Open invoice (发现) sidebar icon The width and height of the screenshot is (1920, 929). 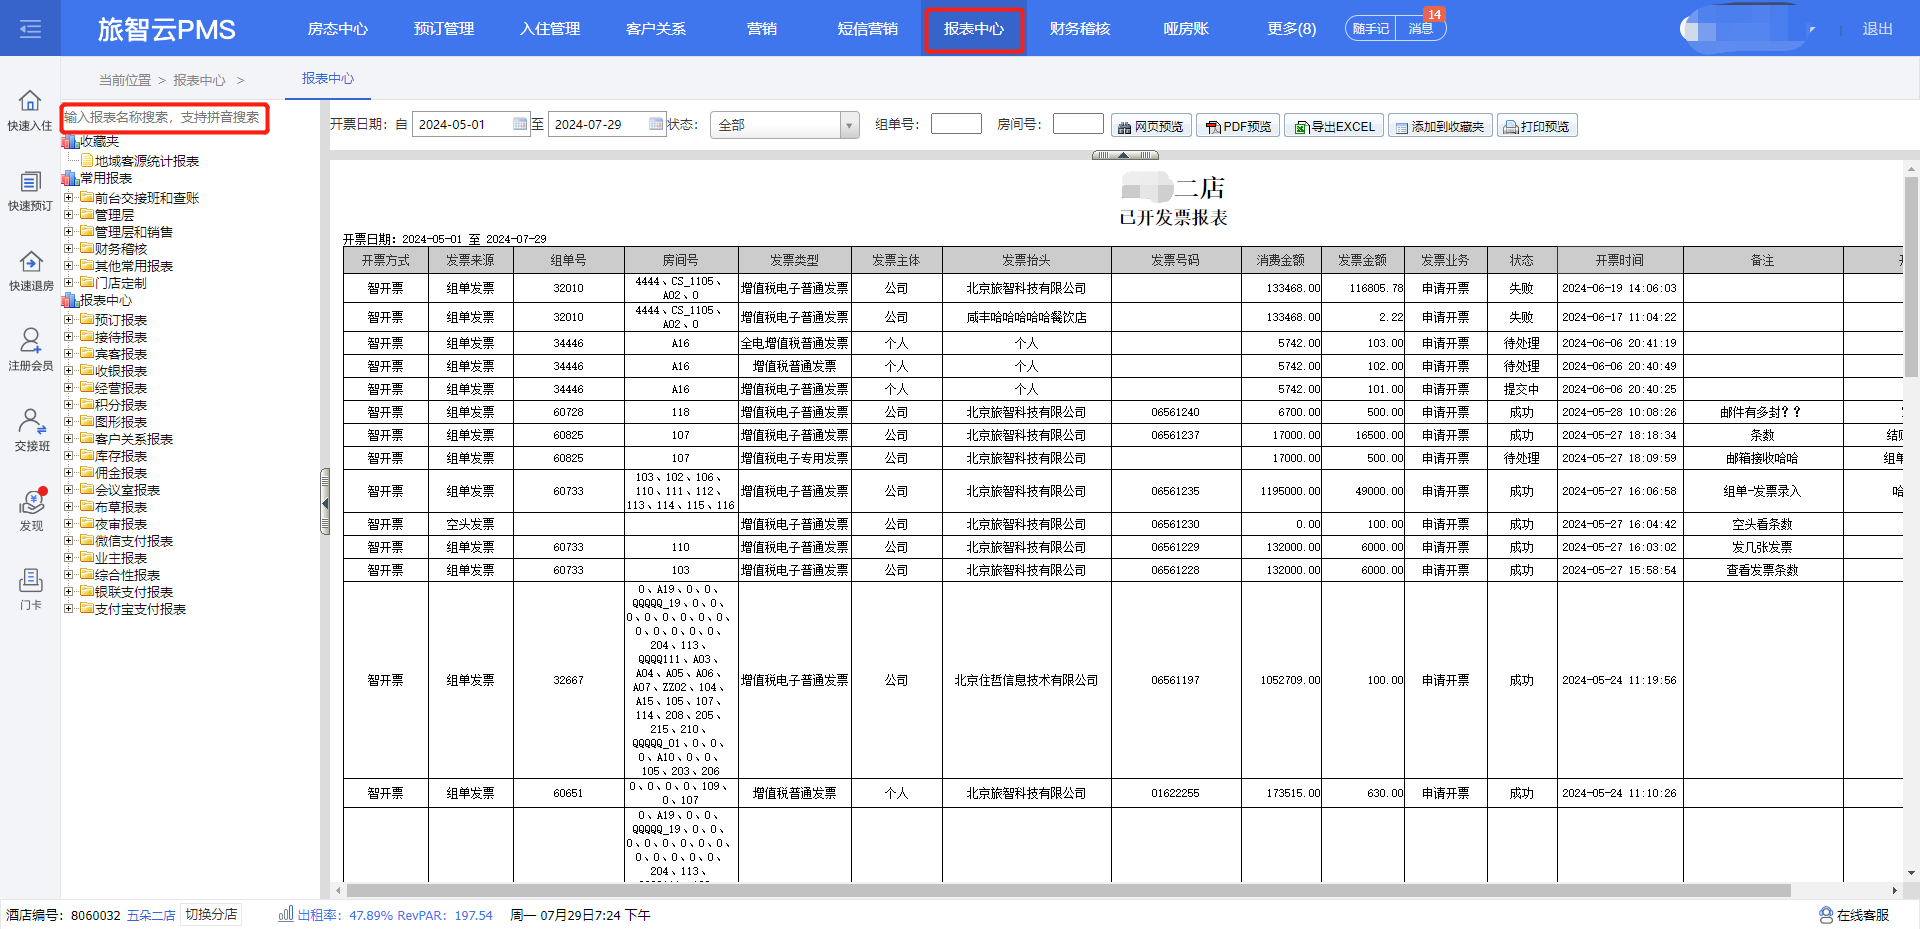point(30,510)
